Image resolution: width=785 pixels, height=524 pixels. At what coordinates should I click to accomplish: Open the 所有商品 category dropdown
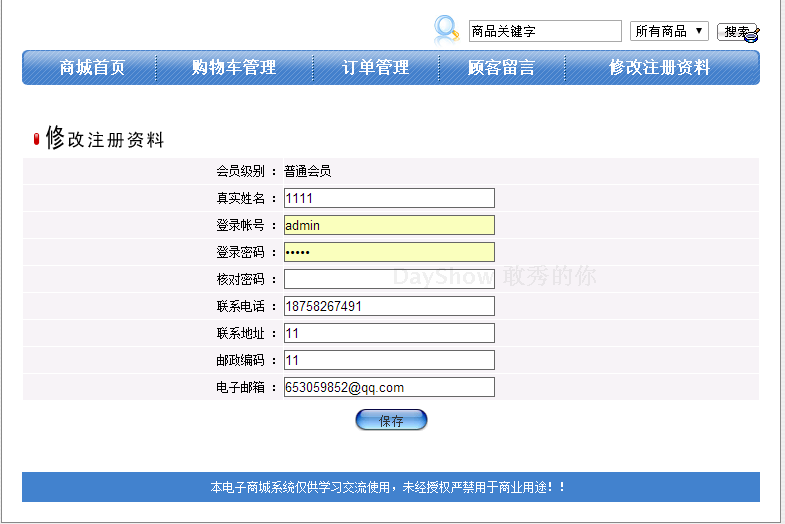click(669, 31)
